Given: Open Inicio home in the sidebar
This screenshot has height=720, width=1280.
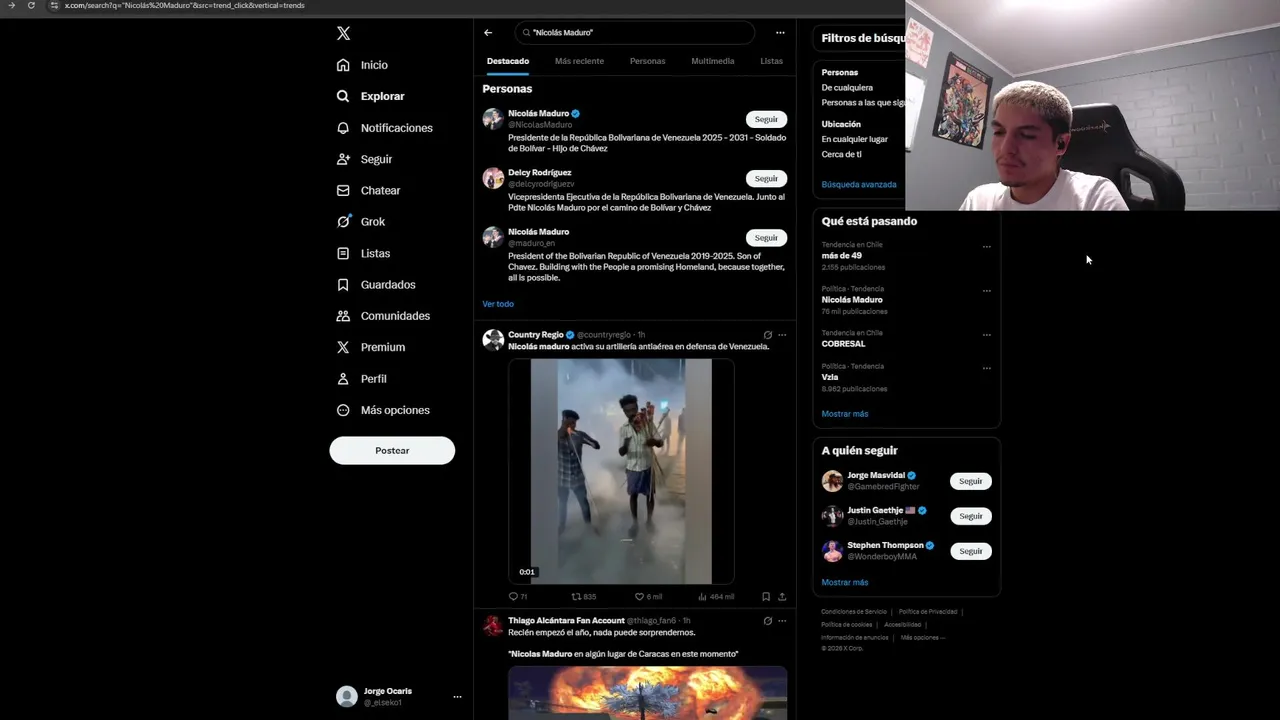Looking at the screenshot, I should [x=362, y=65].
